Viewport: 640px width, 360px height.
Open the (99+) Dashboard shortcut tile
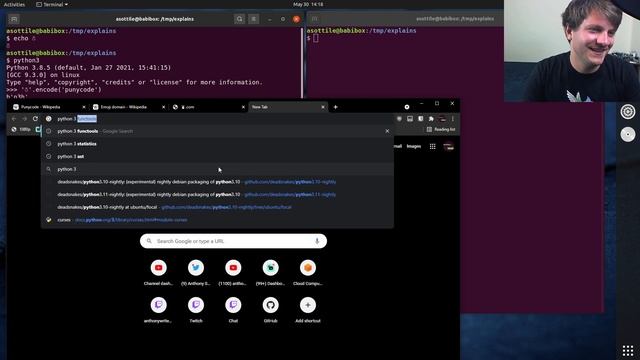click(x=271, y=273)
